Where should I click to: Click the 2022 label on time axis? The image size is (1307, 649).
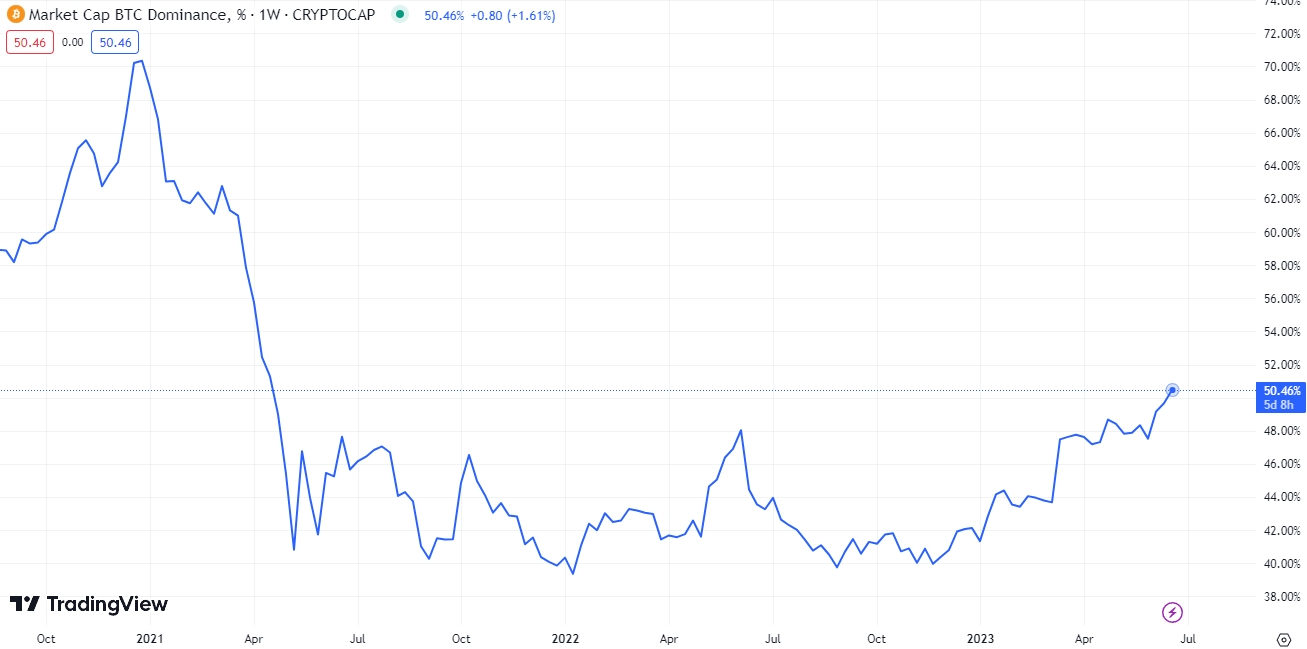pos(565,637)
